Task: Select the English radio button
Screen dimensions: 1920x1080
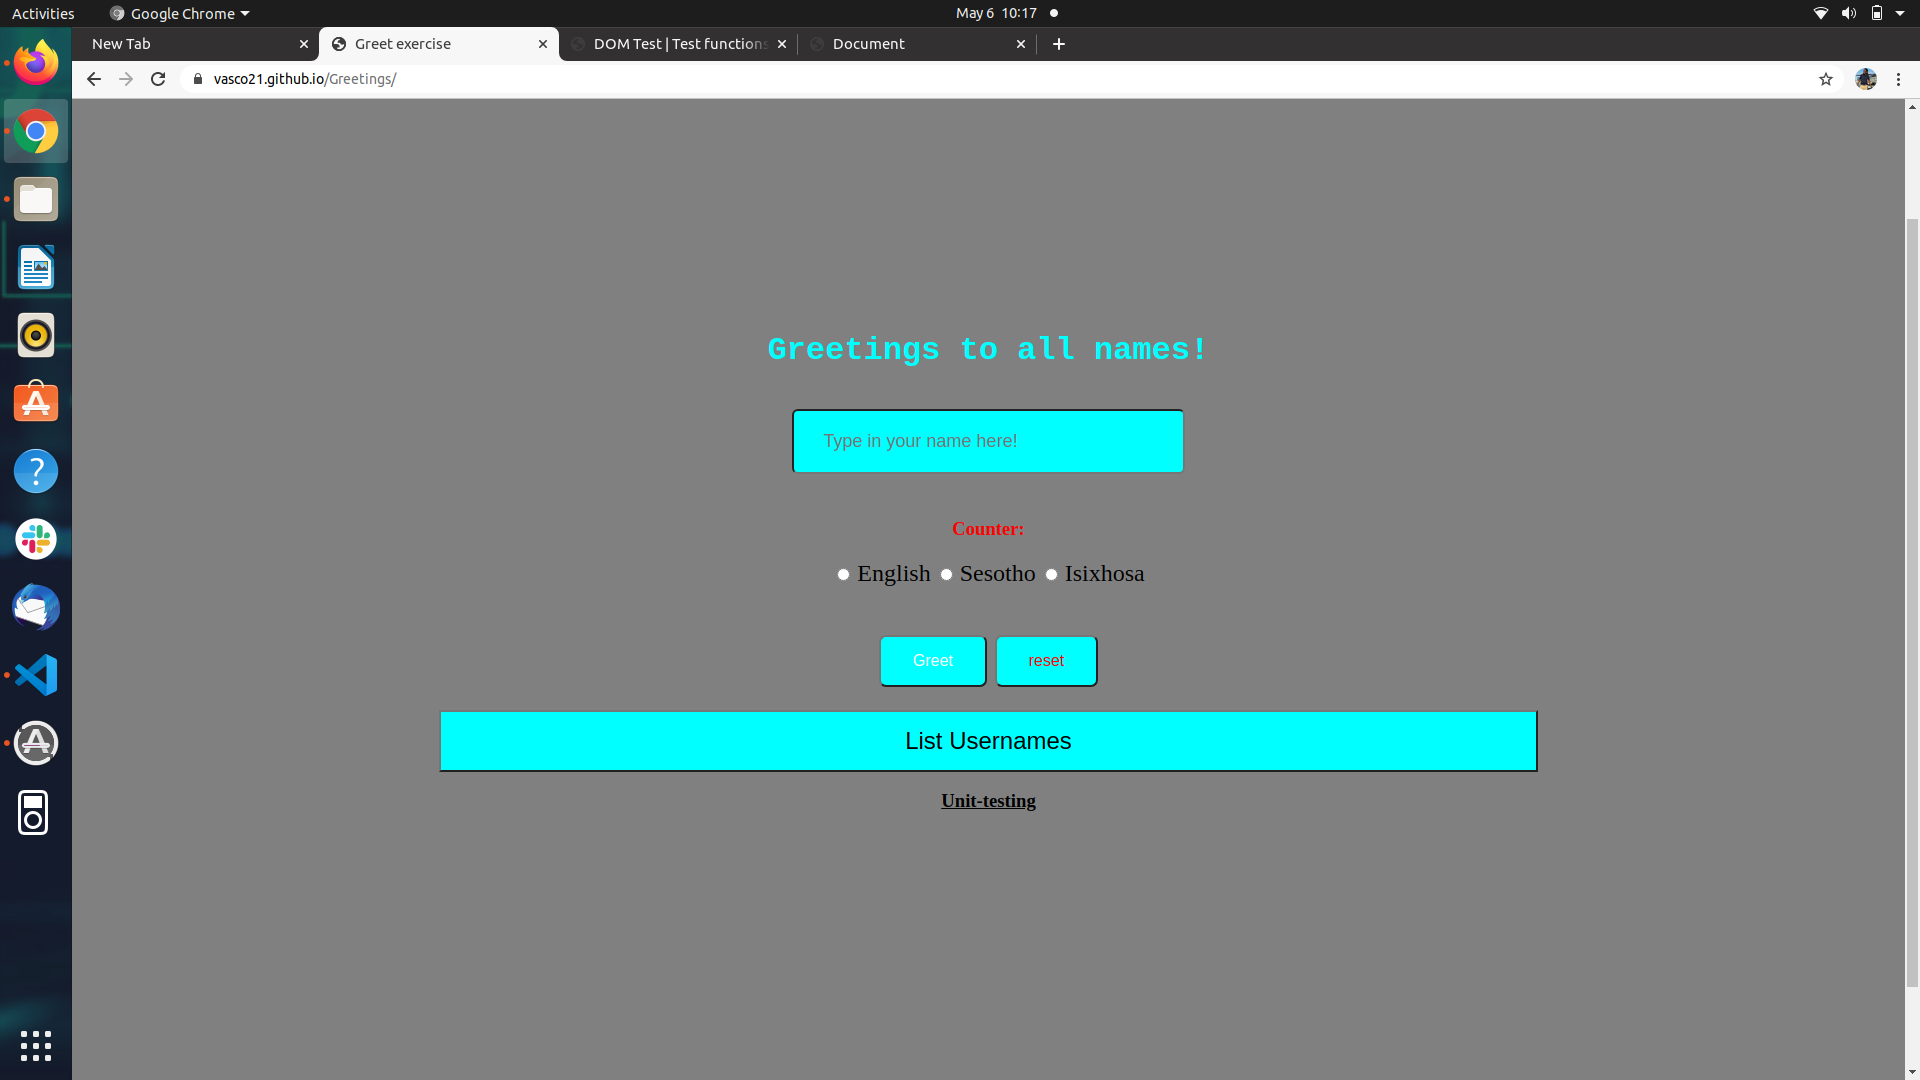Action: (843, 574)
